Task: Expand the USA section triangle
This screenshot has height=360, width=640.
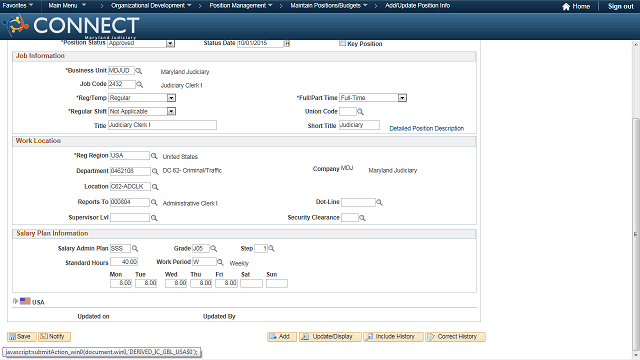Action: point(16,301)
